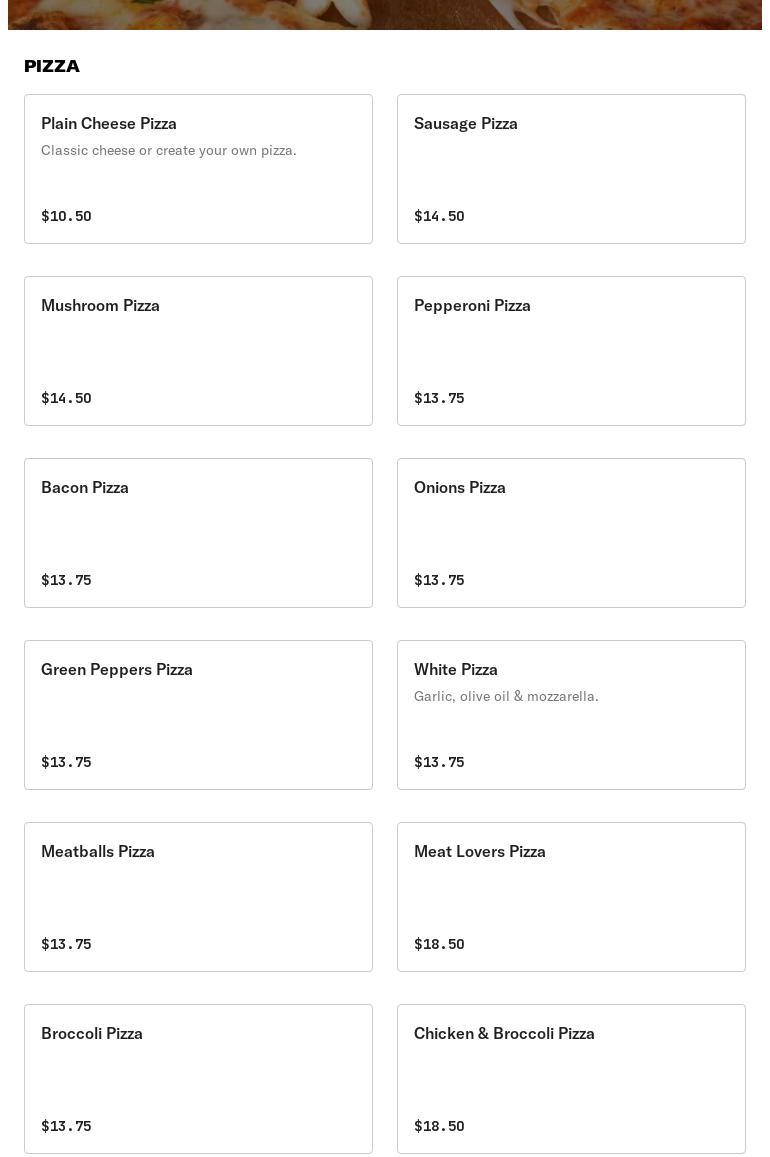Open the Bacon Pizza card
This screenshot has height=1157, width=770.
tap(198, 533)
